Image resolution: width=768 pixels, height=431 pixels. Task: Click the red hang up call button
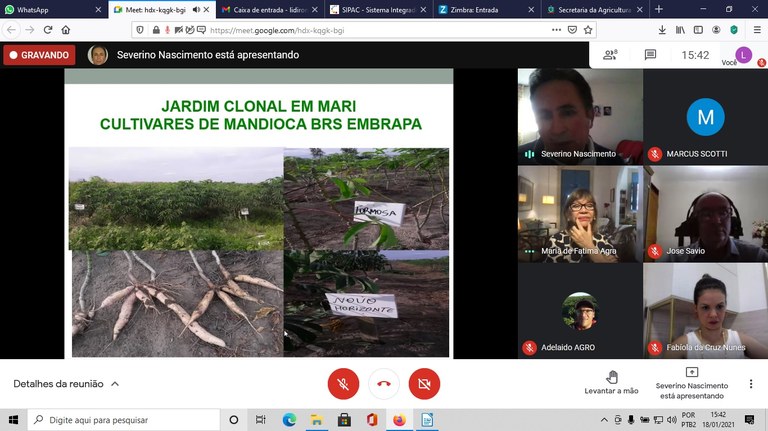pyautogui.click(x=383, y=383)
